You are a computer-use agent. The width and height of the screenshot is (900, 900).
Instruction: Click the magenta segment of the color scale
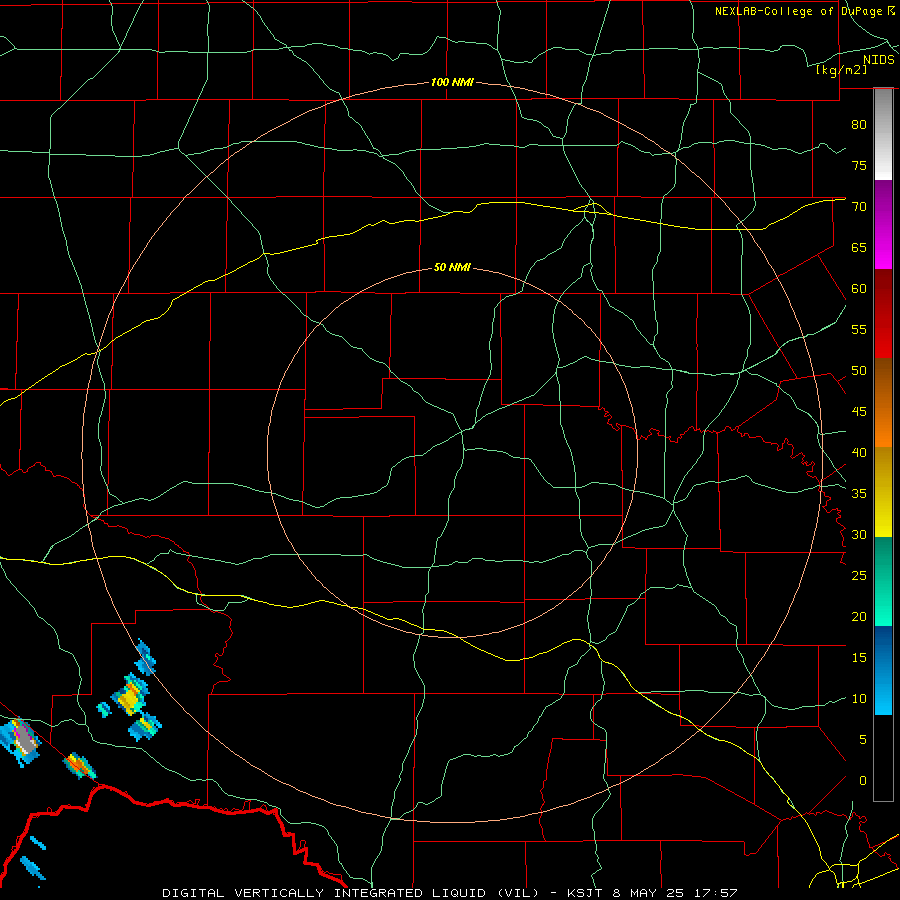(883, 224)
